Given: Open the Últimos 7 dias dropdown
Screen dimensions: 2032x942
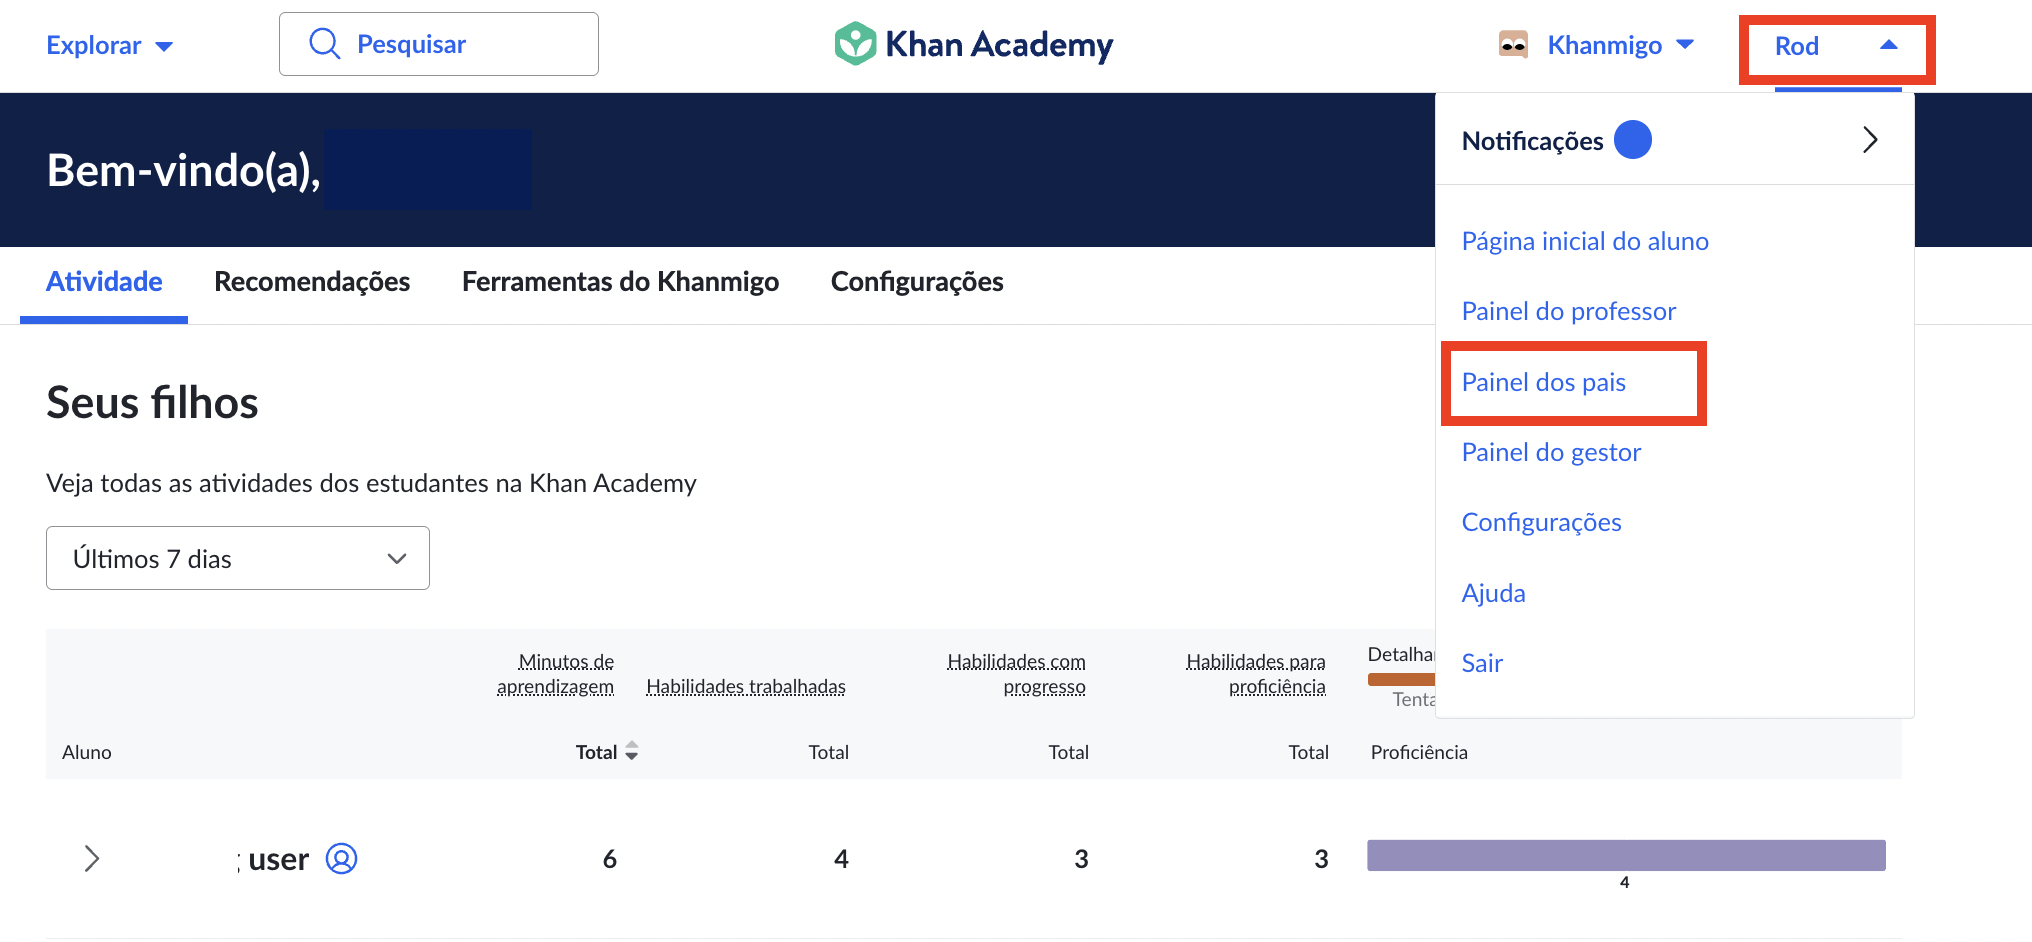Looking at the screenshot, I should 238,558.
